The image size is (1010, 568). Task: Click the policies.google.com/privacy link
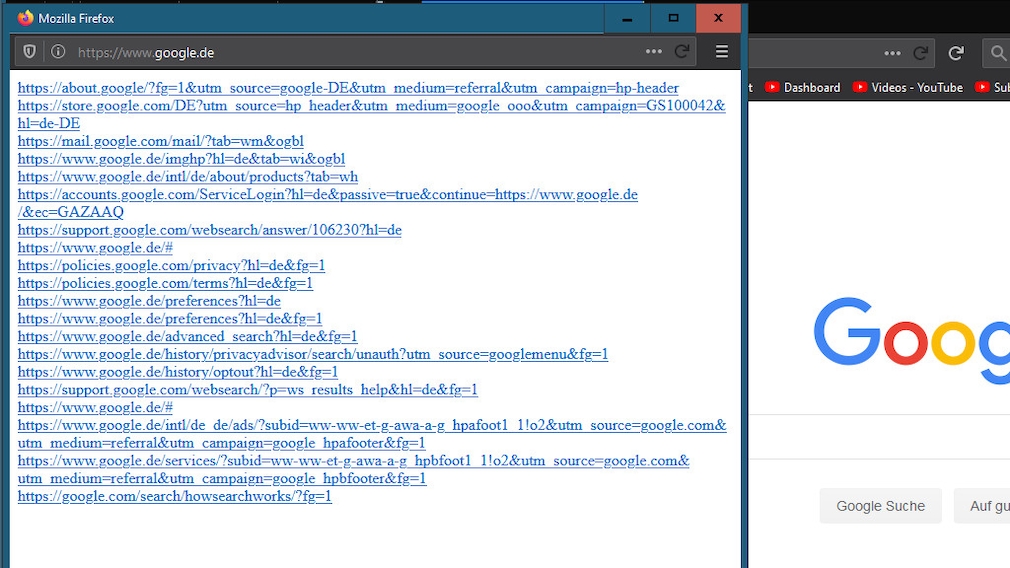click(171, 265)
